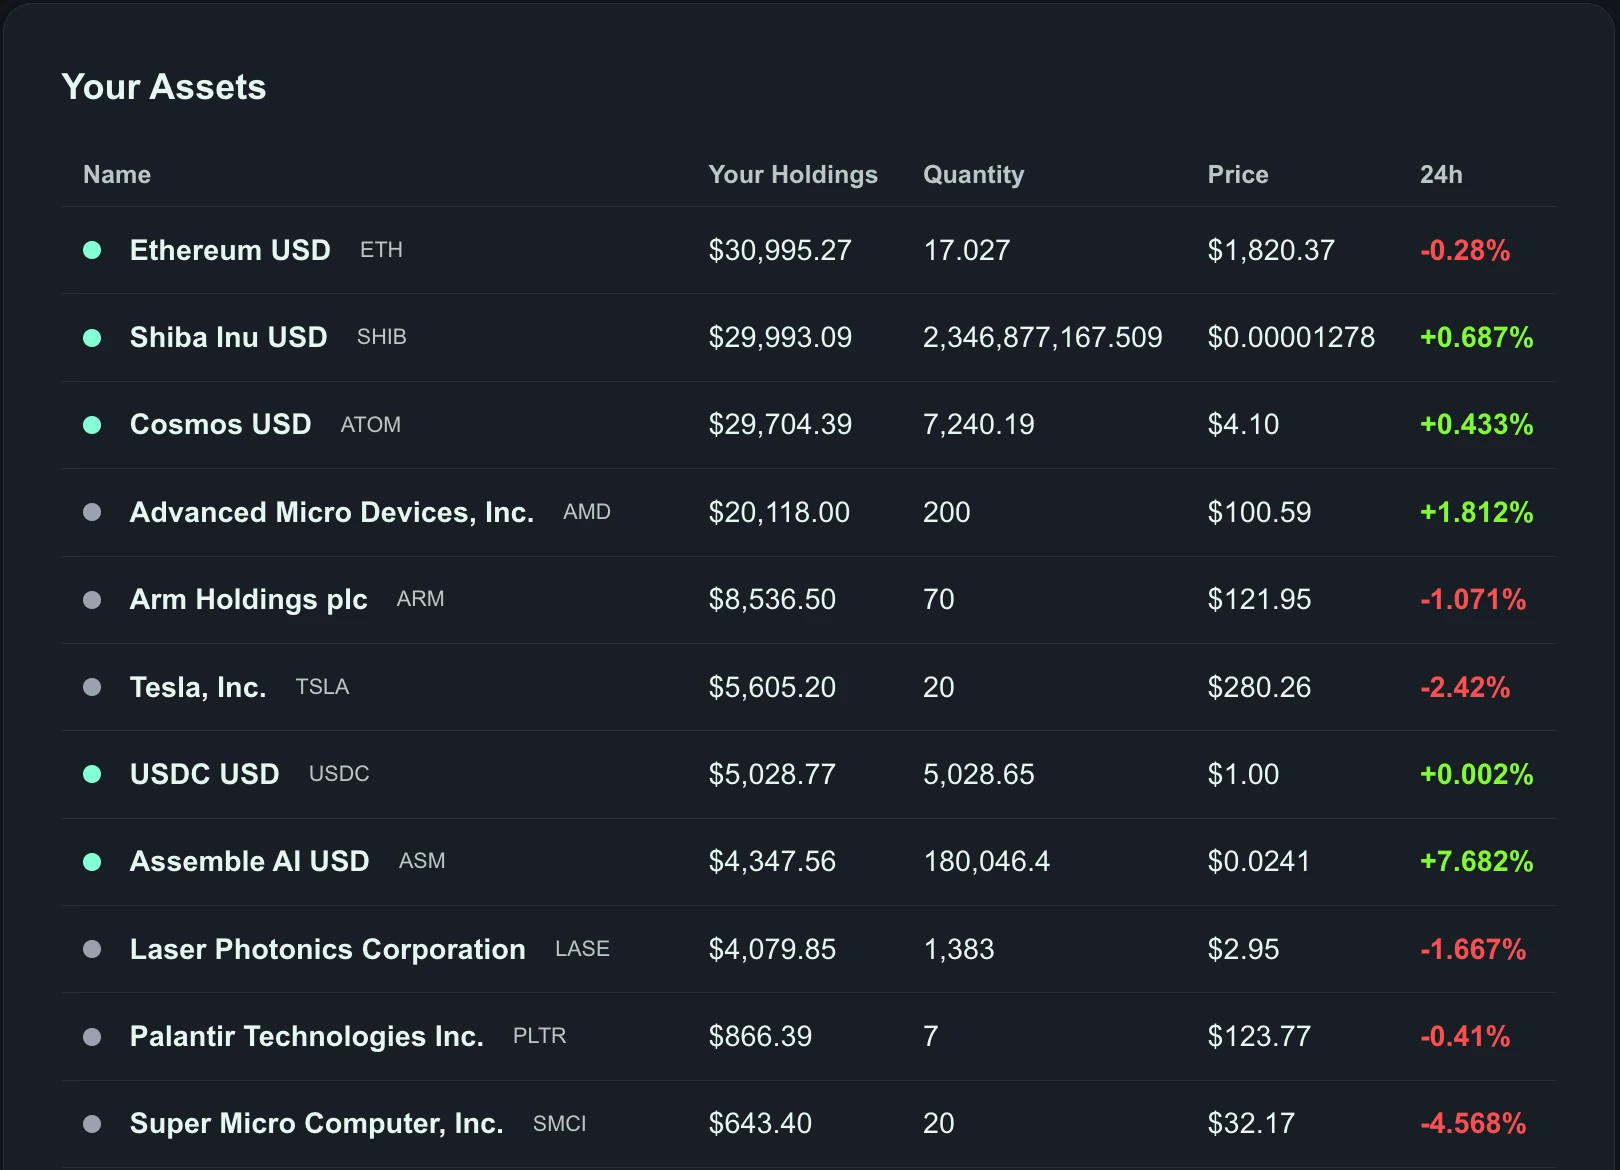Open the Cosmos USD asset name
This screenshot has height=1170, width=1620.
[221, 425]
